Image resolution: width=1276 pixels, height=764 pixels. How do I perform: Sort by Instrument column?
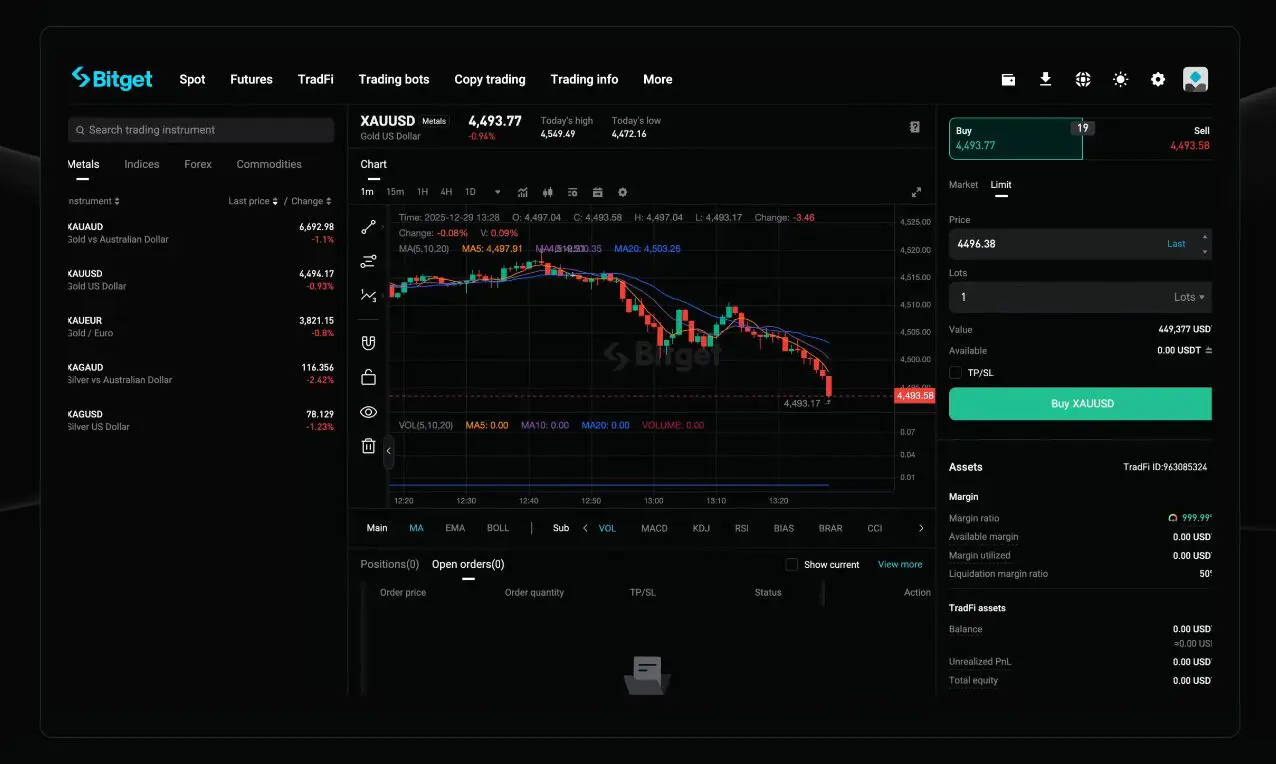click(x=93, y=201)
